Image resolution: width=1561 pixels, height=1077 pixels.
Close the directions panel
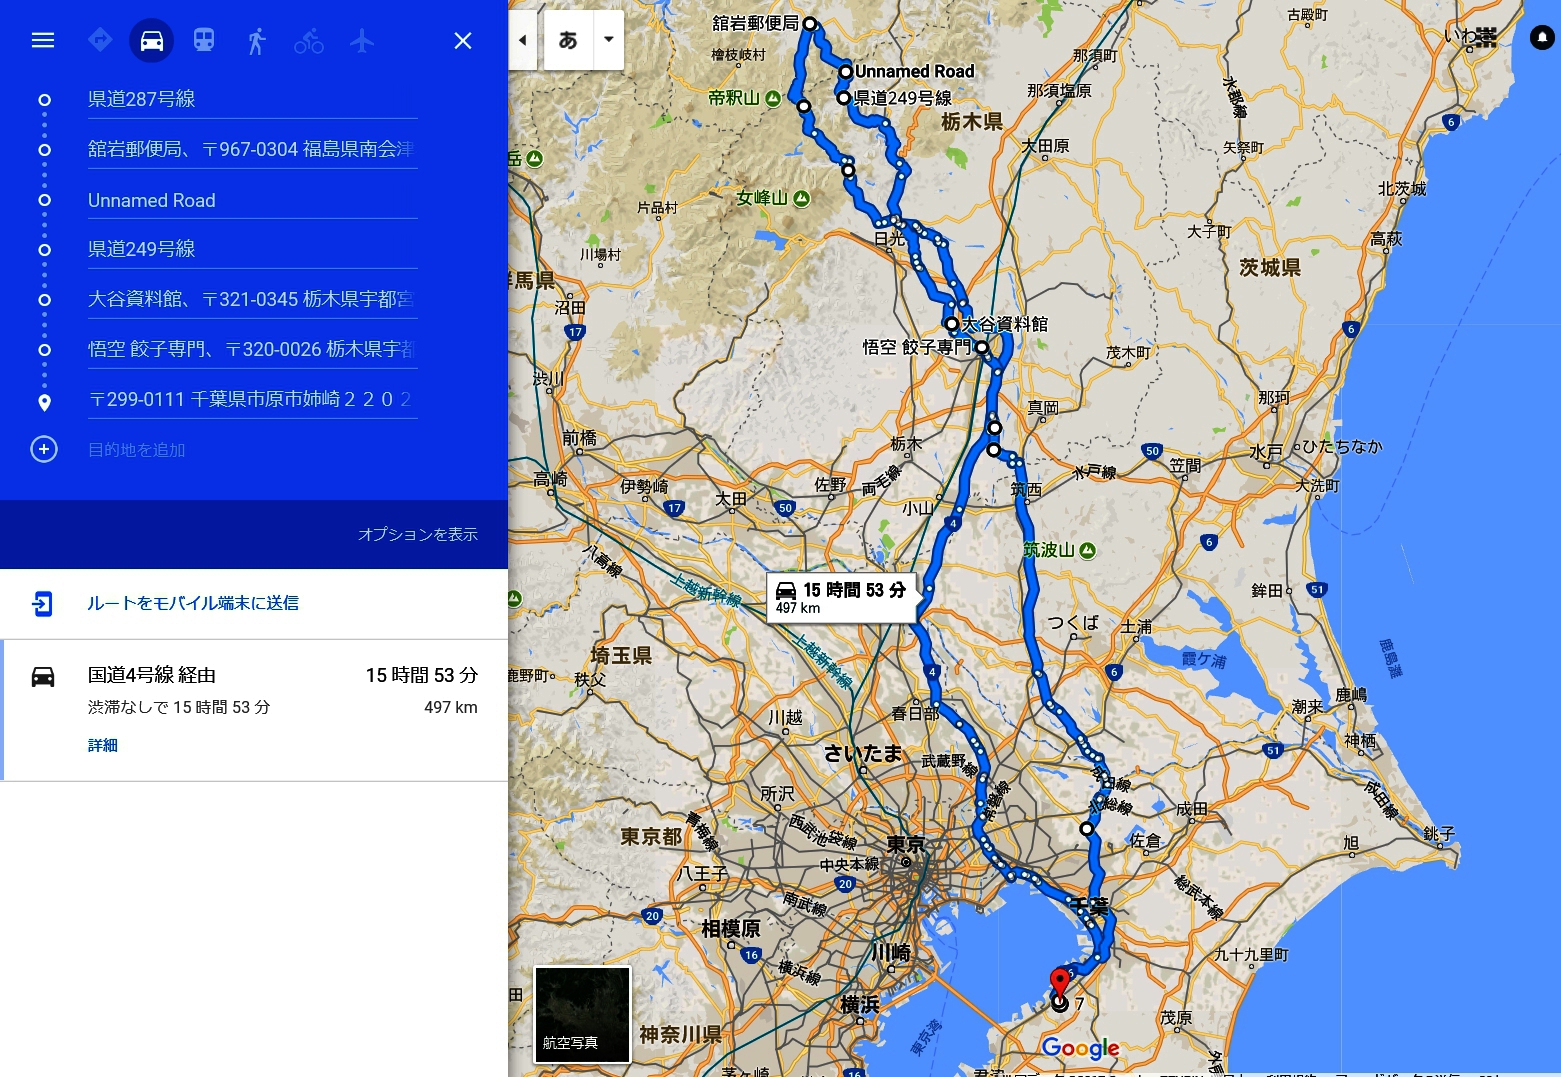(463, 40)
